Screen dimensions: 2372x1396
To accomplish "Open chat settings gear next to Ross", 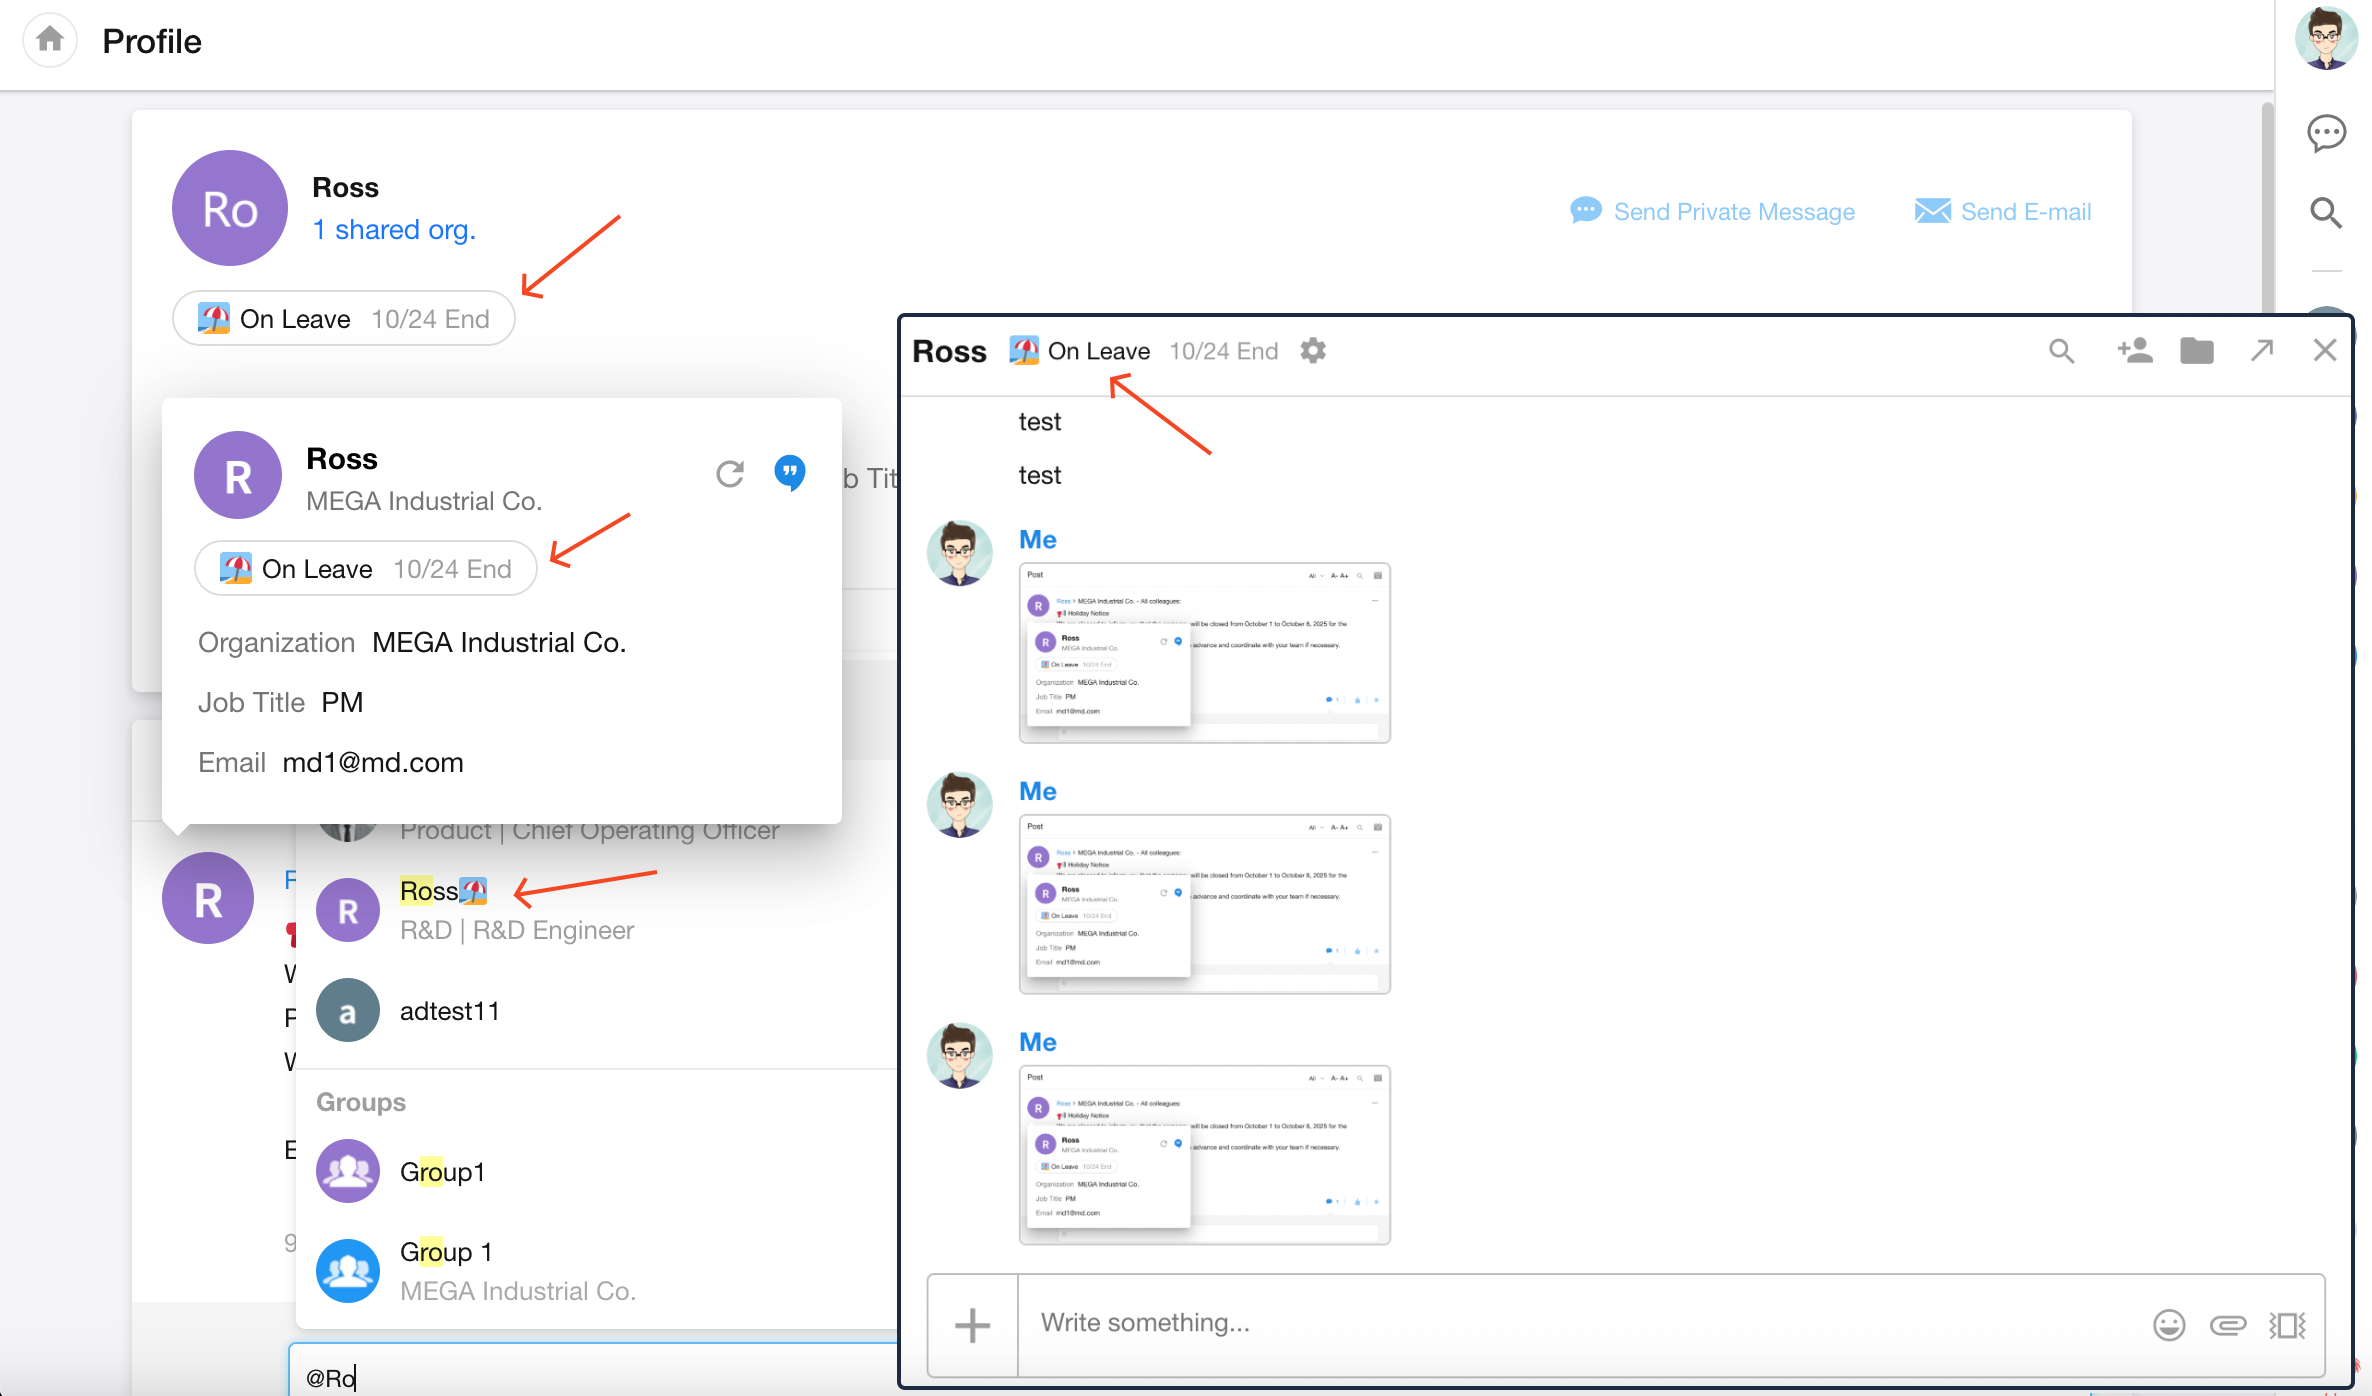I will tap(1313, 351).
